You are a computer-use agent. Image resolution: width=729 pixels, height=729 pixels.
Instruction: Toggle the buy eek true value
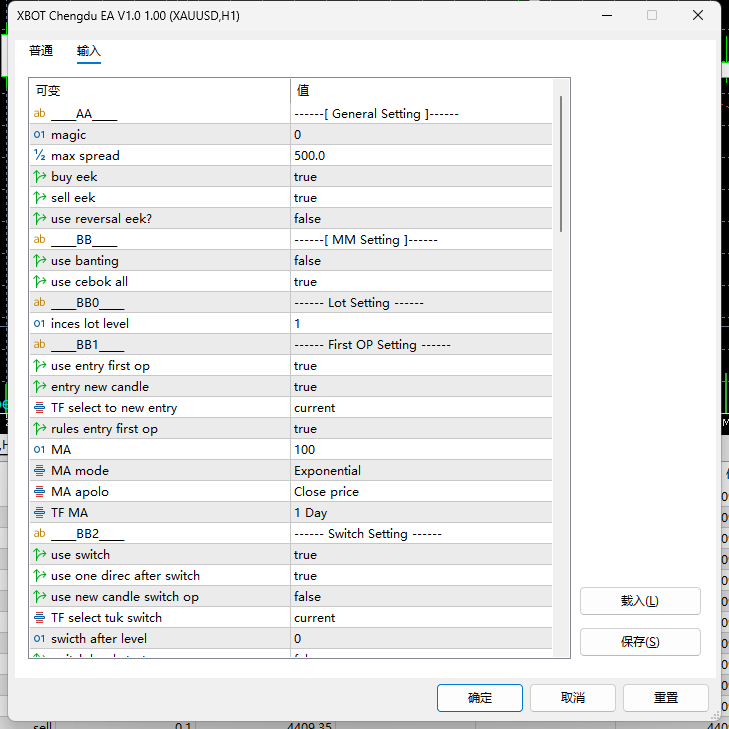tap(421, 177)
